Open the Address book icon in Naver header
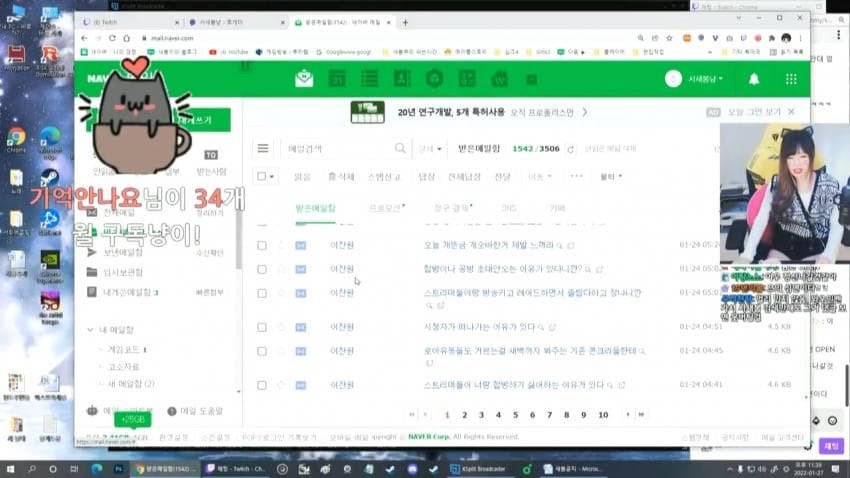The width and height of the screenshot is (850, 478). point(402,79)
